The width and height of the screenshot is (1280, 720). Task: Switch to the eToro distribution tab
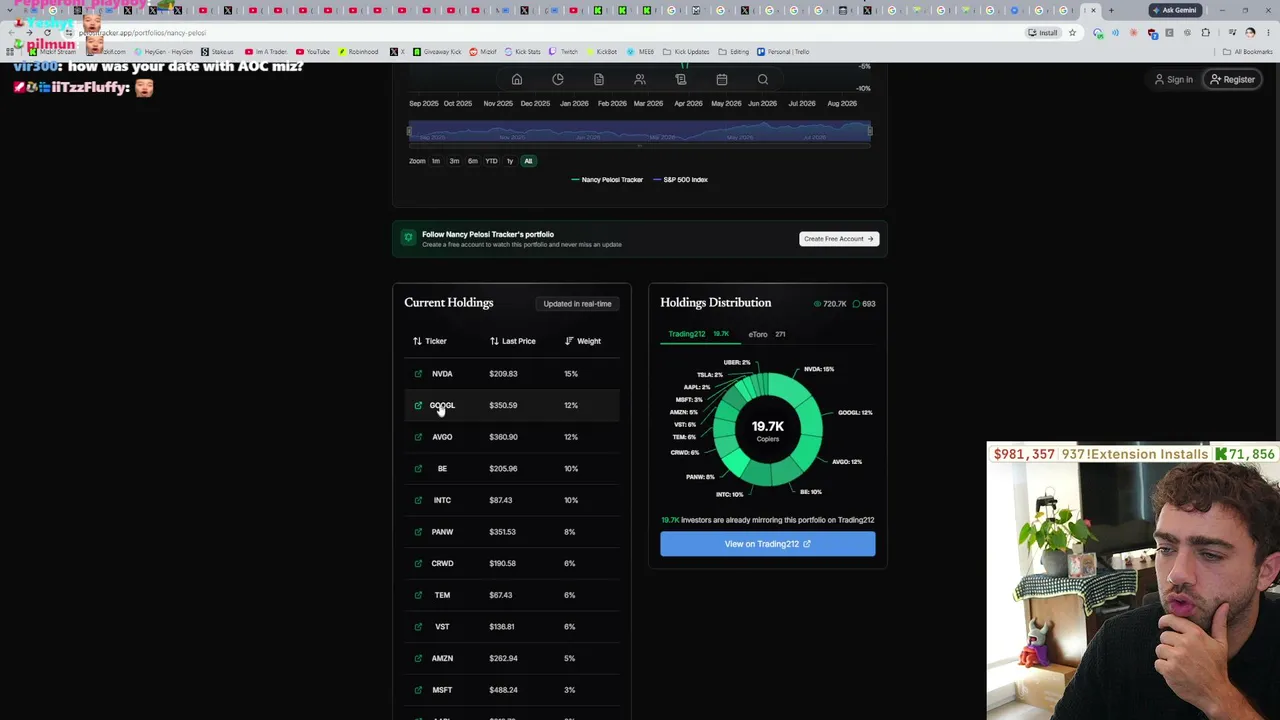click(767, 334)
